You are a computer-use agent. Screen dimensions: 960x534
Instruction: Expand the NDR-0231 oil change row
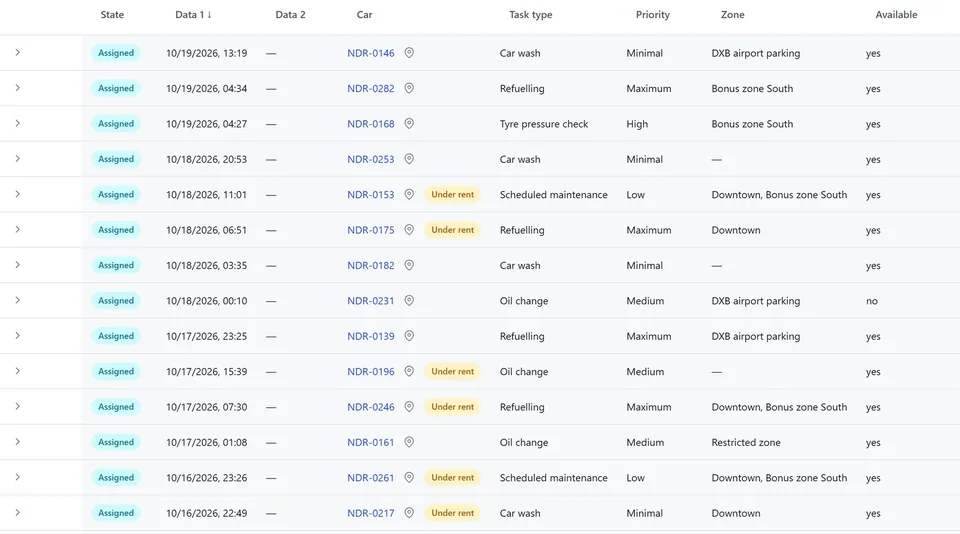(18, 301)
